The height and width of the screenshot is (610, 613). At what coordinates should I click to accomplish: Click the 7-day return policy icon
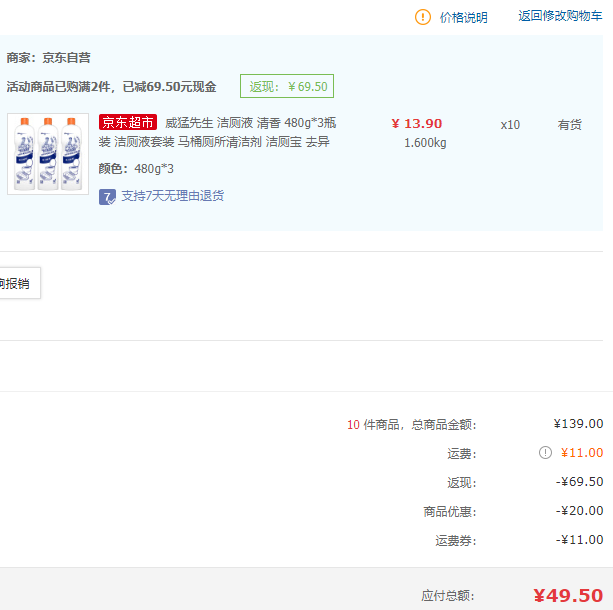(107, 196)
